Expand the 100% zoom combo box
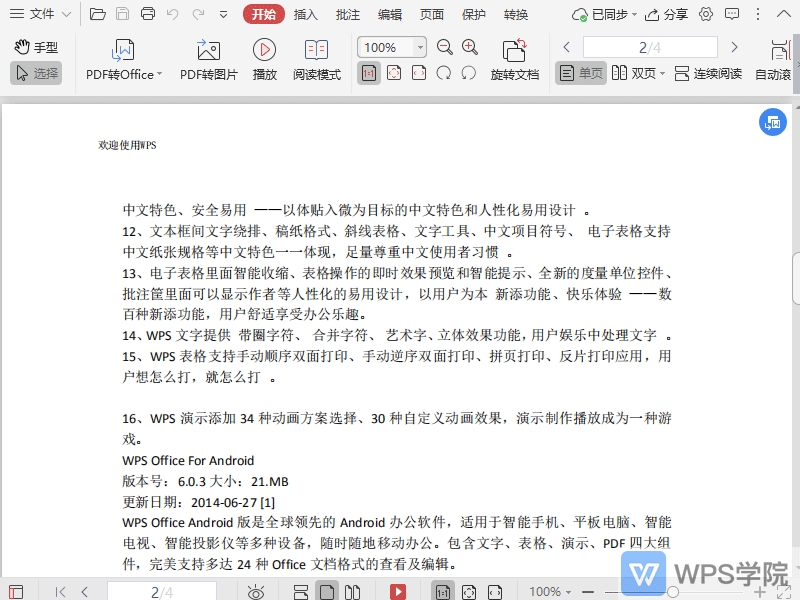800x600 pixels. coord(419,47)
